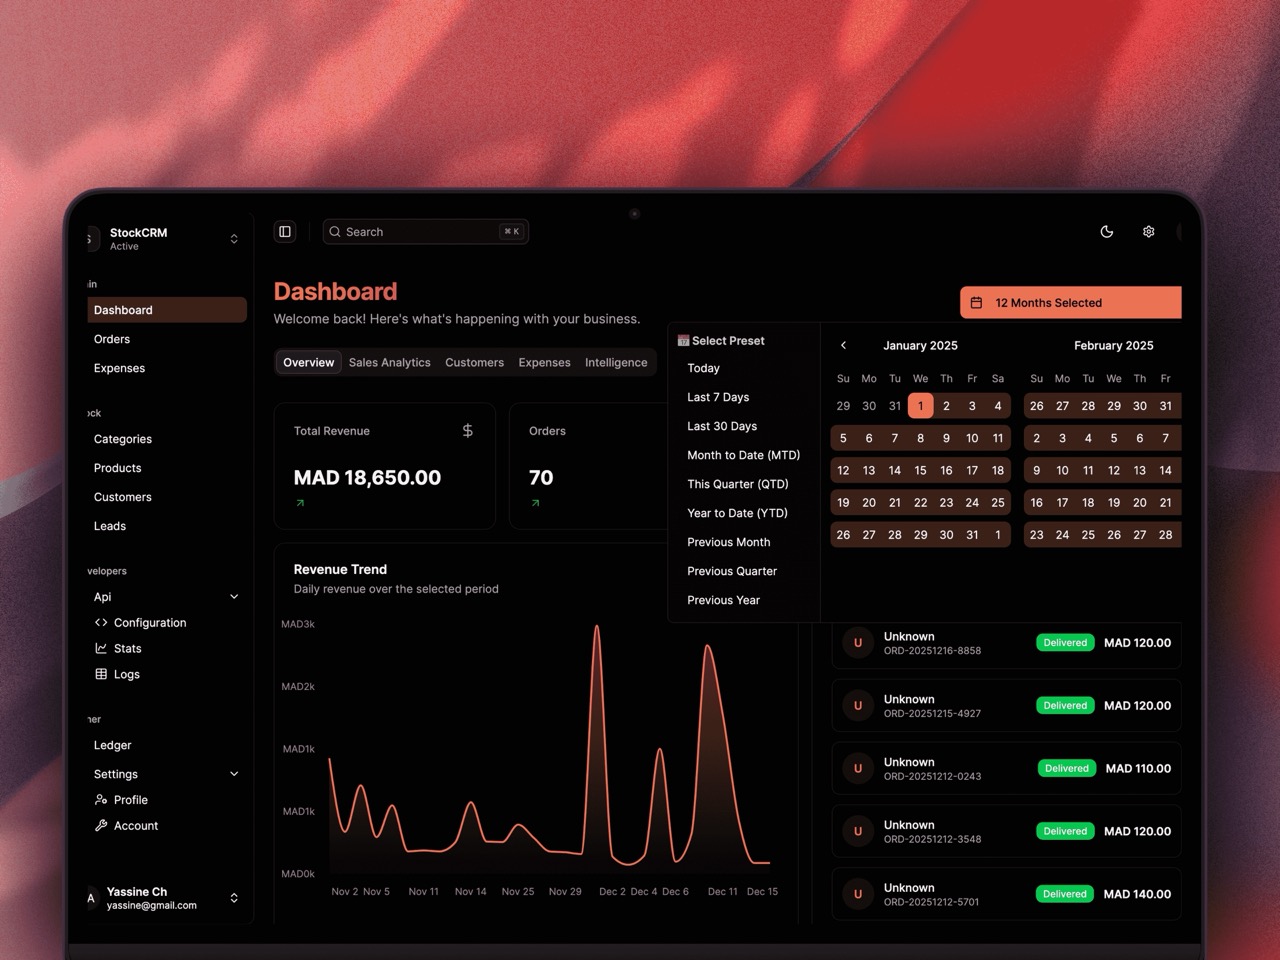Open the Intelligence tab
This screenshot has width=1280, height=960.
pyautogui.click(x=616, y=362)
